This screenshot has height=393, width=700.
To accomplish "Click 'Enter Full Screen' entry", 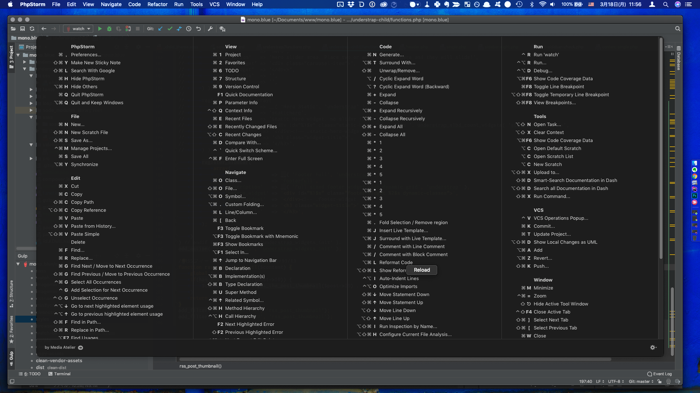I will point(244,159).
